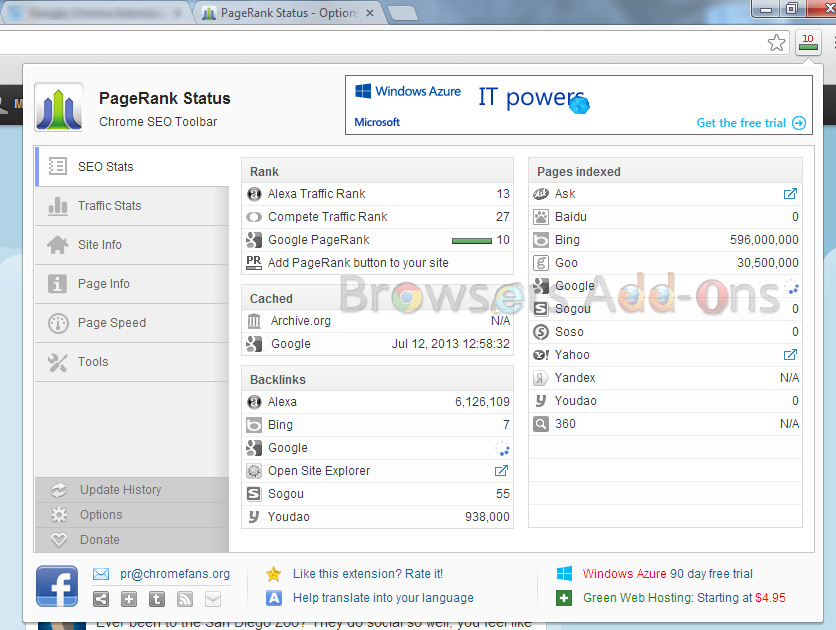Click Bing pages indexed 596,000,000
This screenshot has height=630, width=836.
[764, 240]
